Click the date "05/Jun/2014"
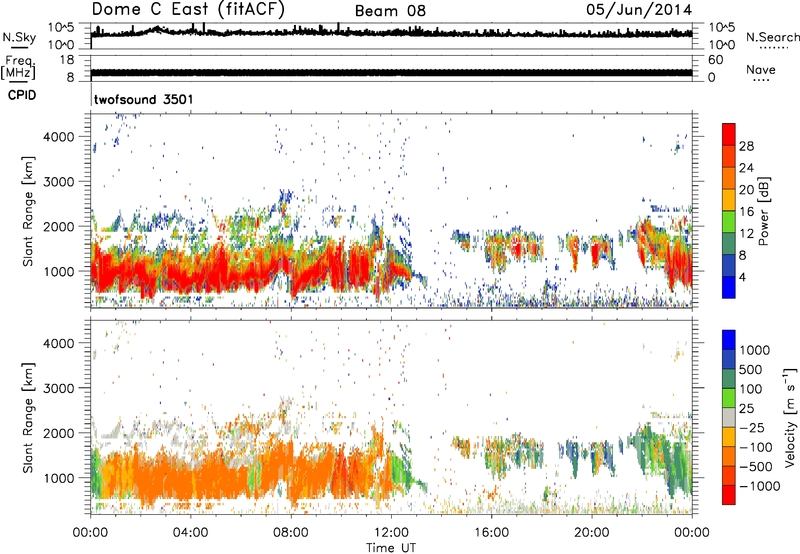The image size is (800, 554). pyautogui.click(x=639, y=10)
